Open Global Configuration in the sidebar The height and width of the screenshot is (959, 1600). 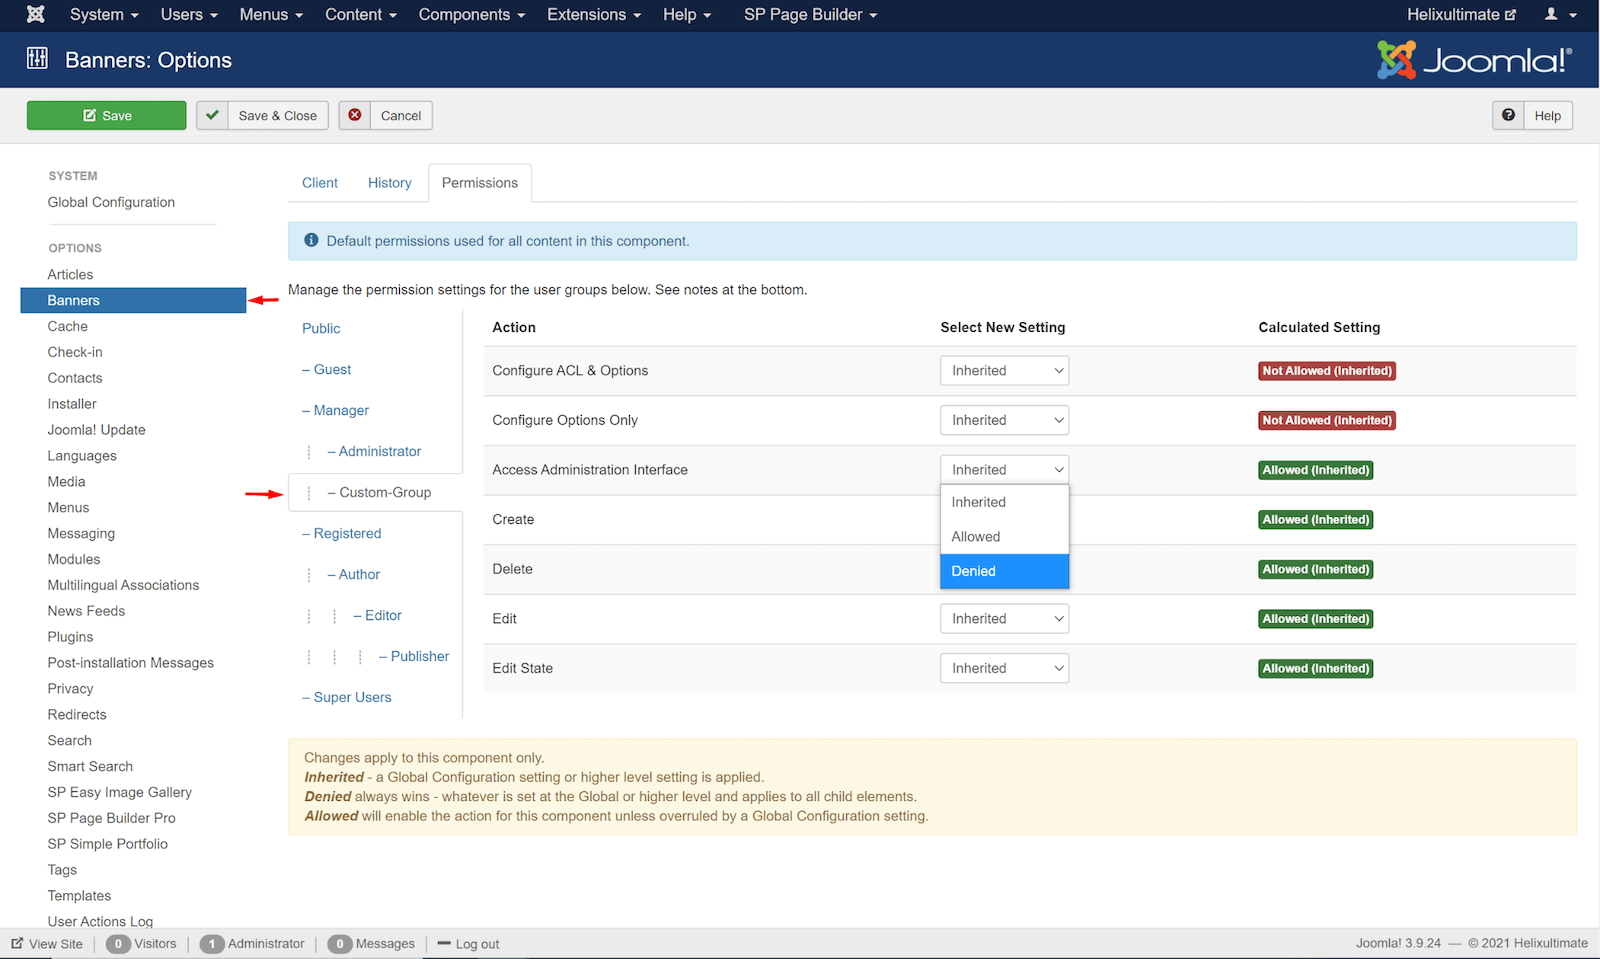tap(111, 202)
